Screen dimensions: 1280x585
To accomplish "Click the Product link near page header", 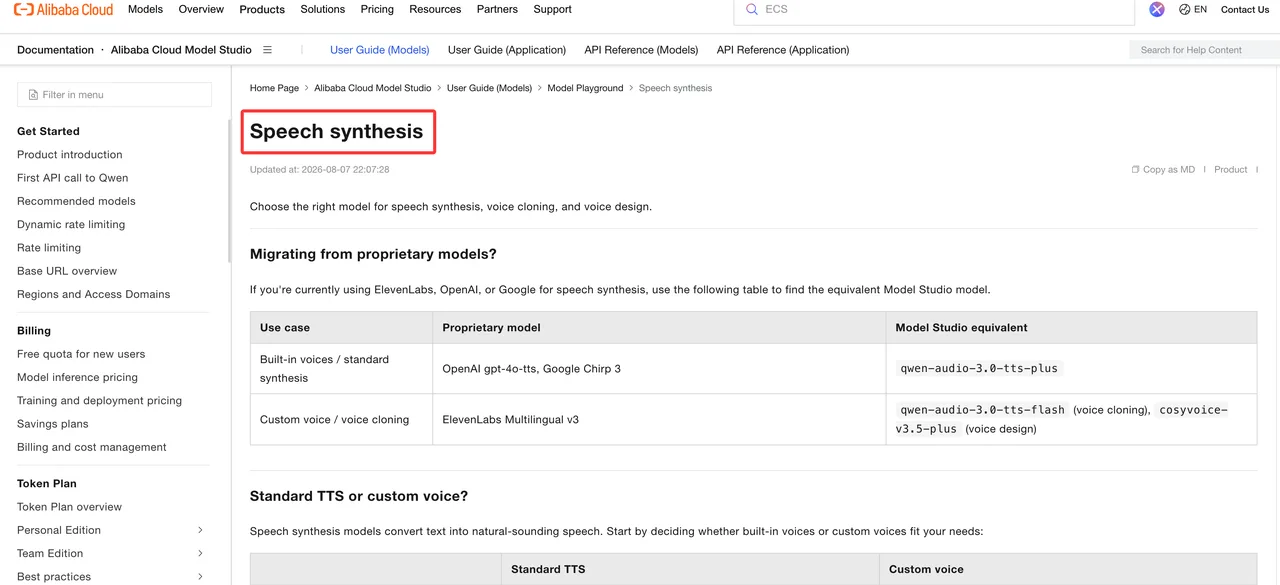I will 1230,170.
